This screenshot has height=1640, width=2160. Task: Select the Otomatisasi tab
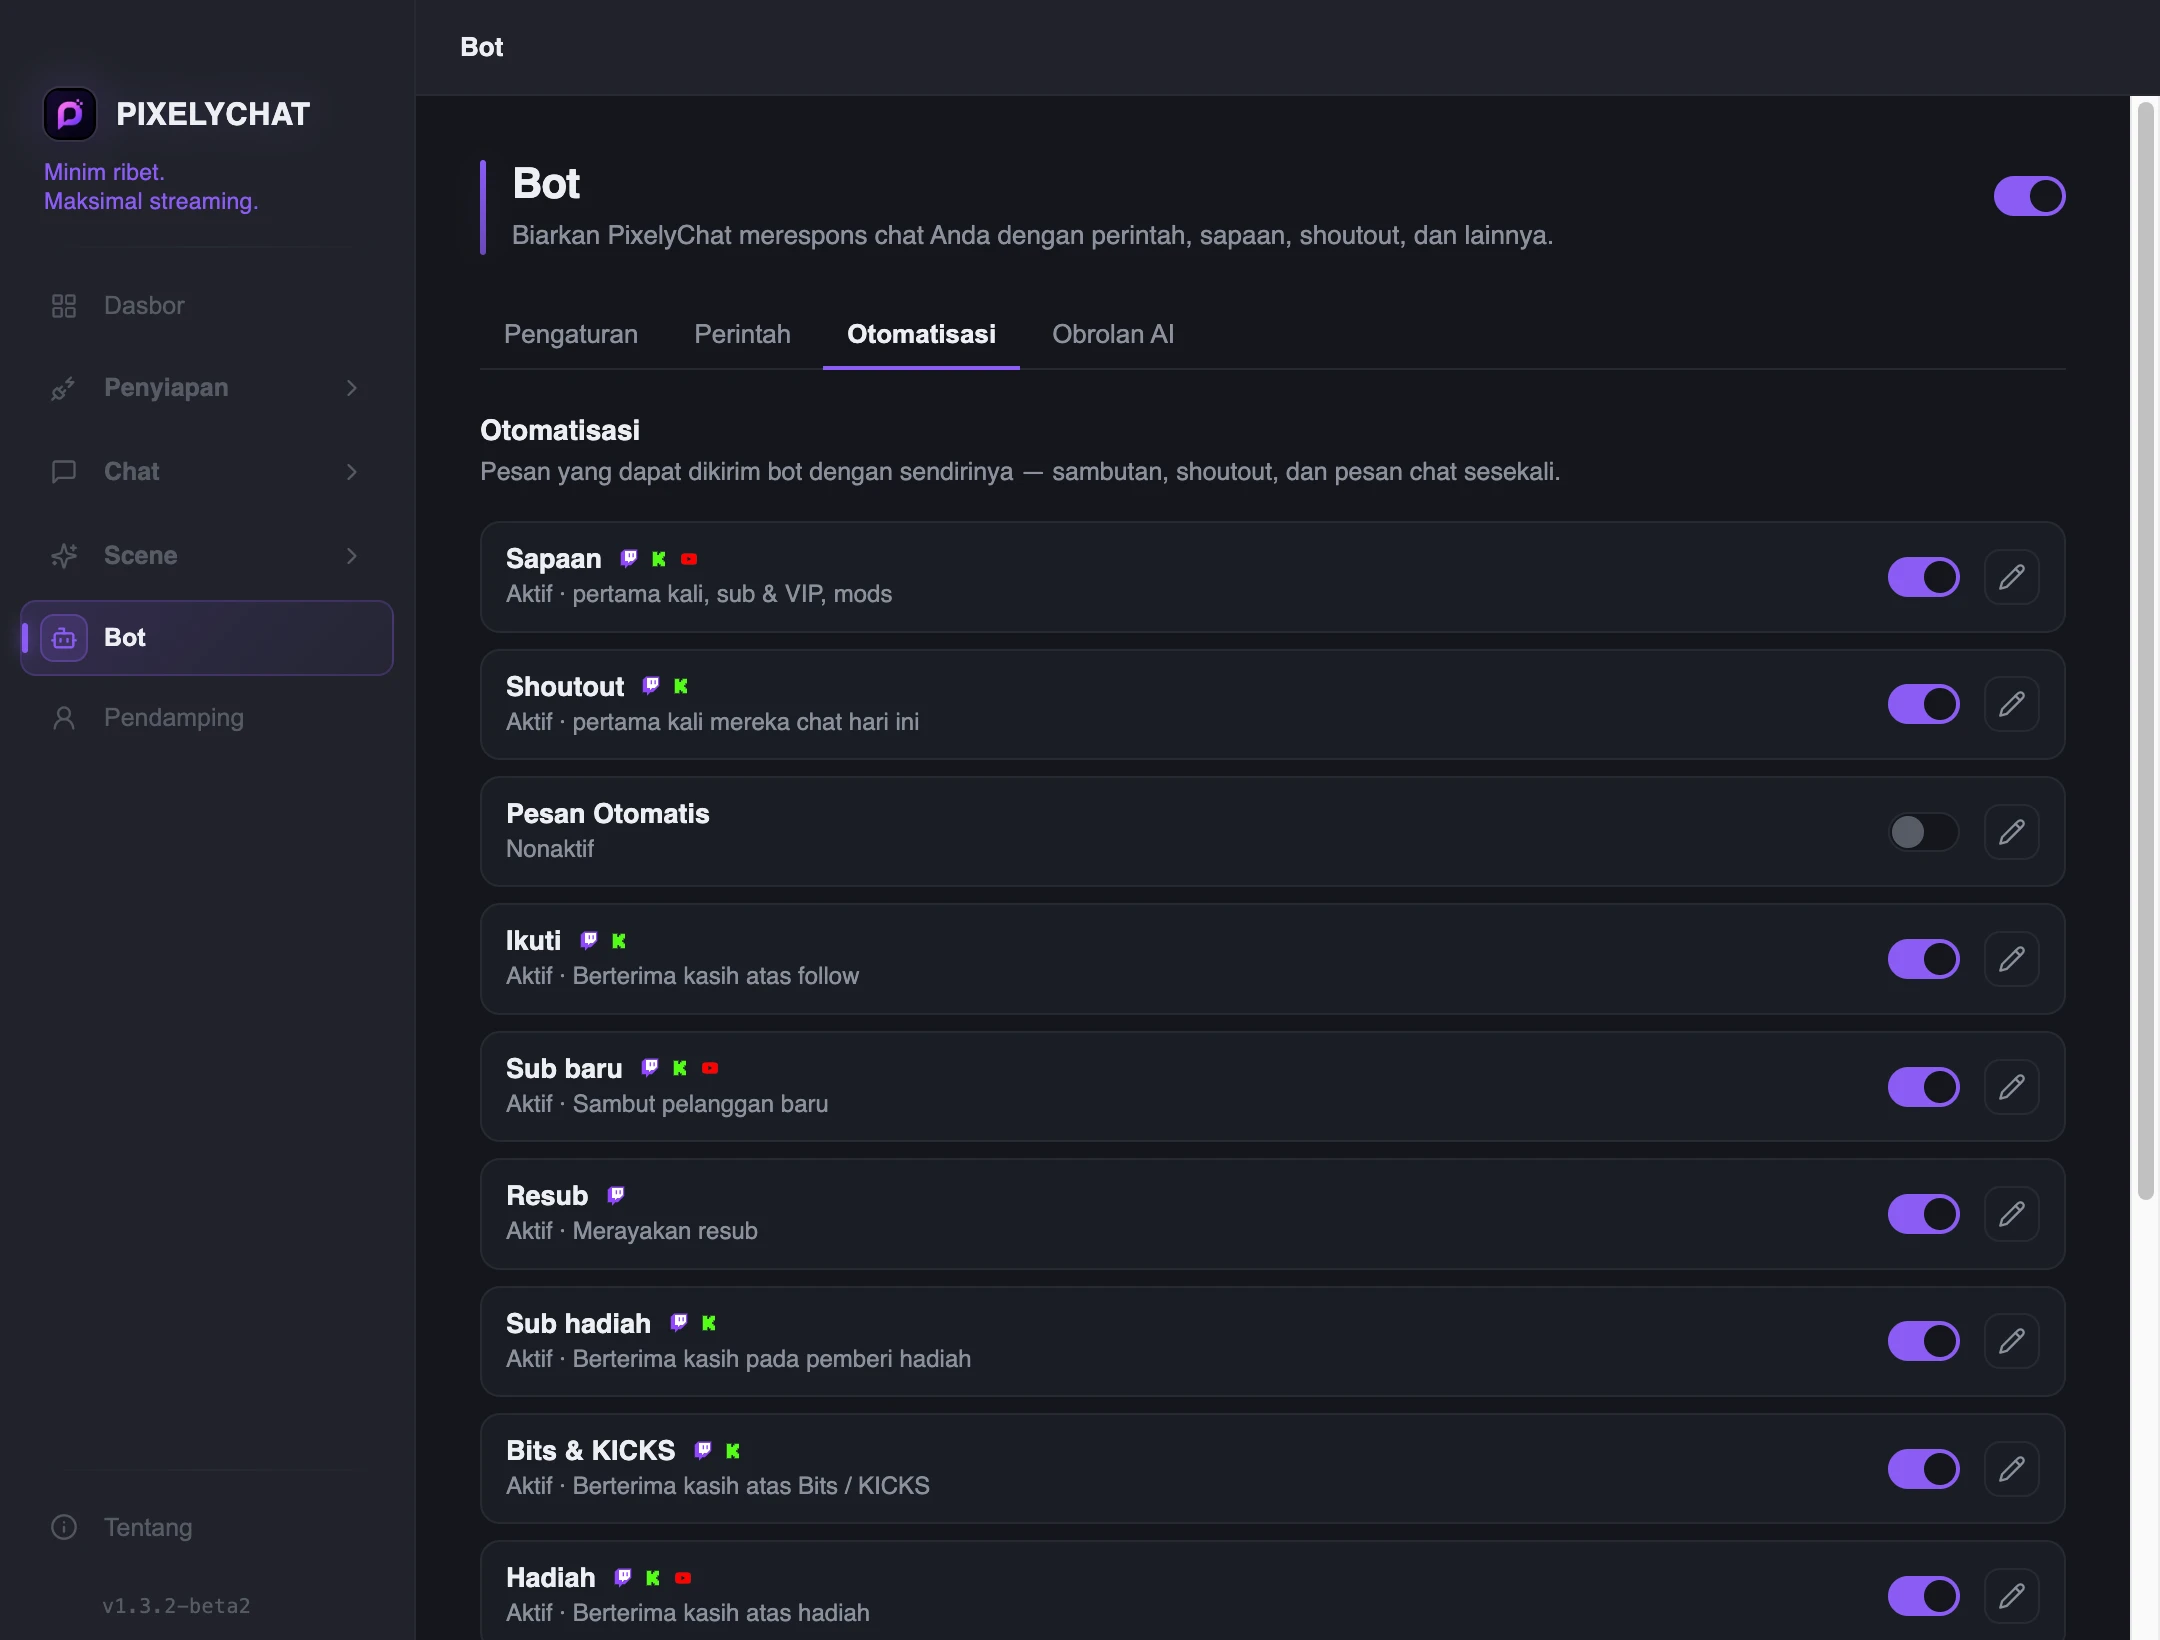921,334
